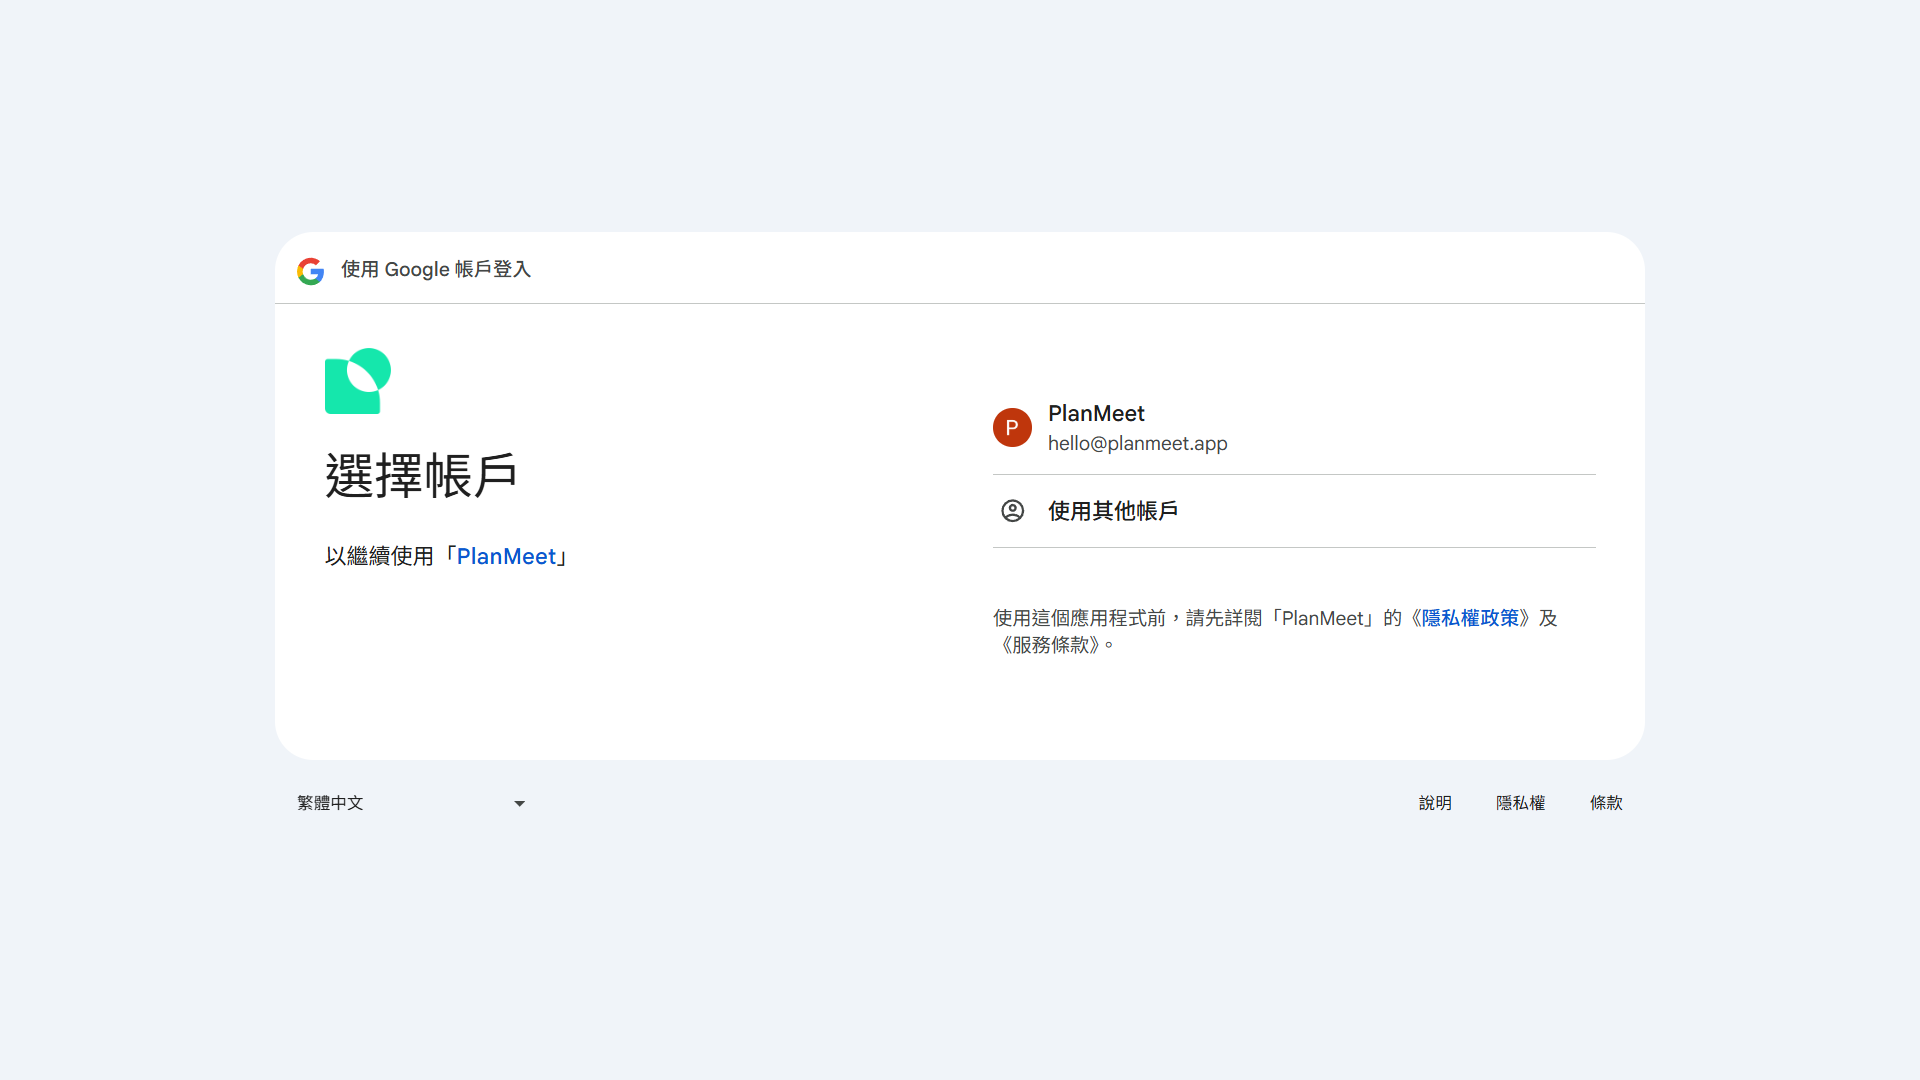Click the dropdown arrow of the language selector
Image resolution: width=1920 pixels, height=1080 pixels.
(x=519, y=803)
